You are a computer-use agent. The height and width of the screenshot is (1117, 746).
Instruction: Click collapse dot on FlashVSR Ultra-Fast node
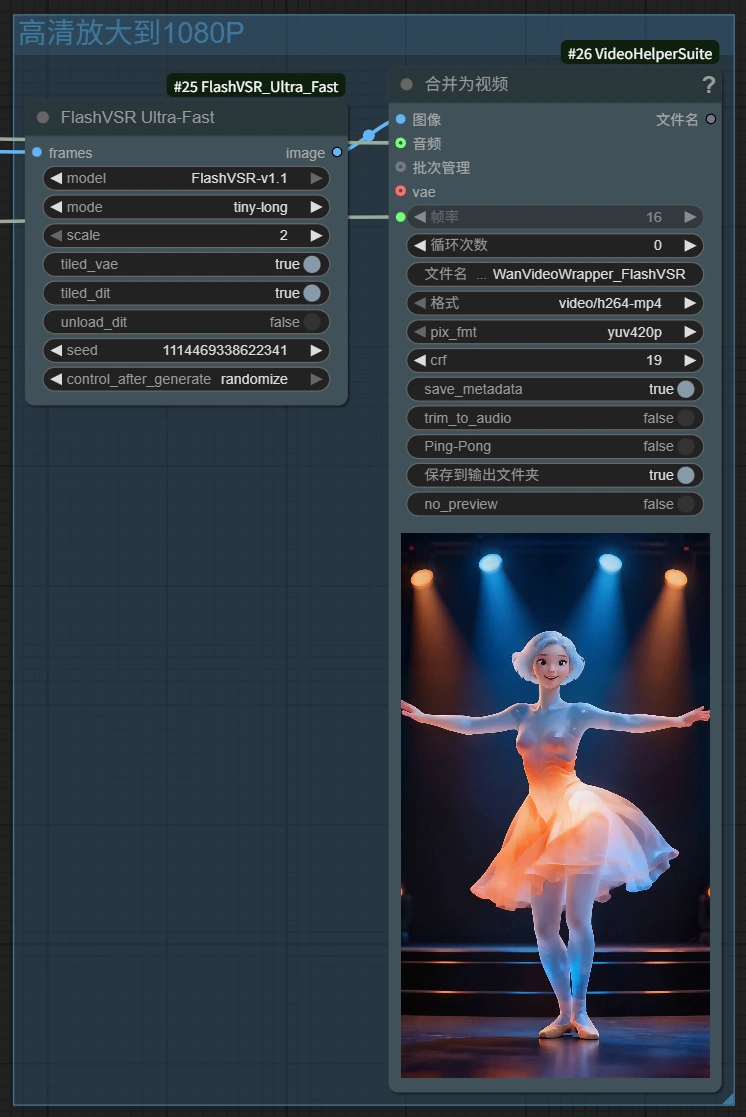[43, 117]
